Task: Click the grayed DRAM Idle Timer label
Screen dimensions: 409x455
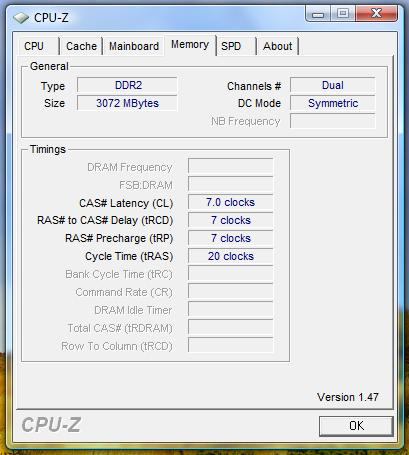Action: pos(133,310)
